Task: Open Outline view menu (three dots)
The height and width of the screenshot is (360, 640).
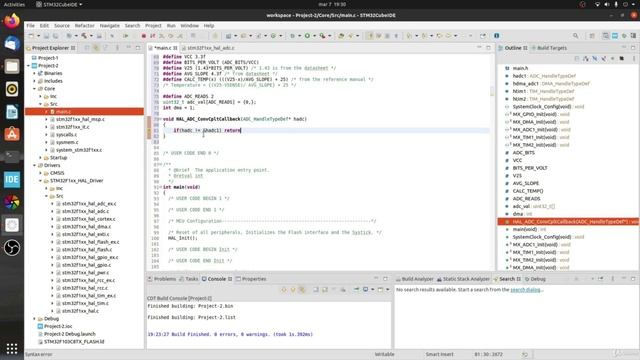Action: click(634, 59)
